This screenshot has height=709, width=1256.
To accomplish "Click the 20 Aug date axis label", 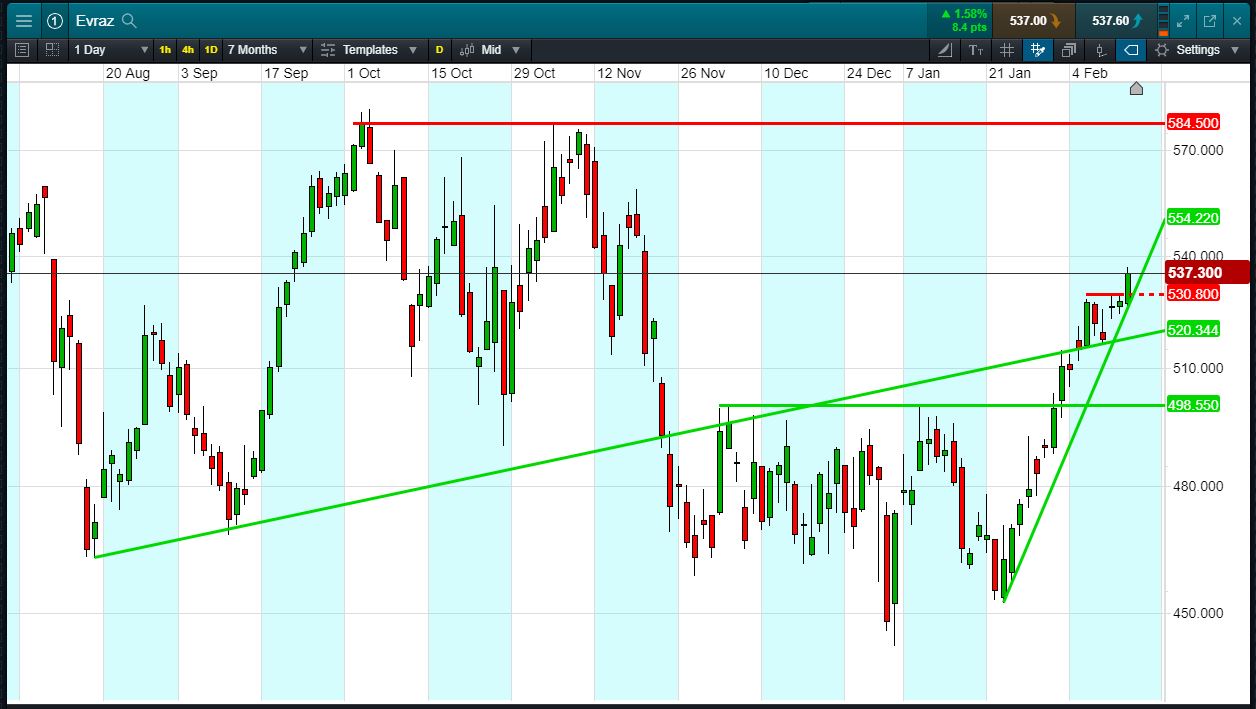I will (128, 73).
